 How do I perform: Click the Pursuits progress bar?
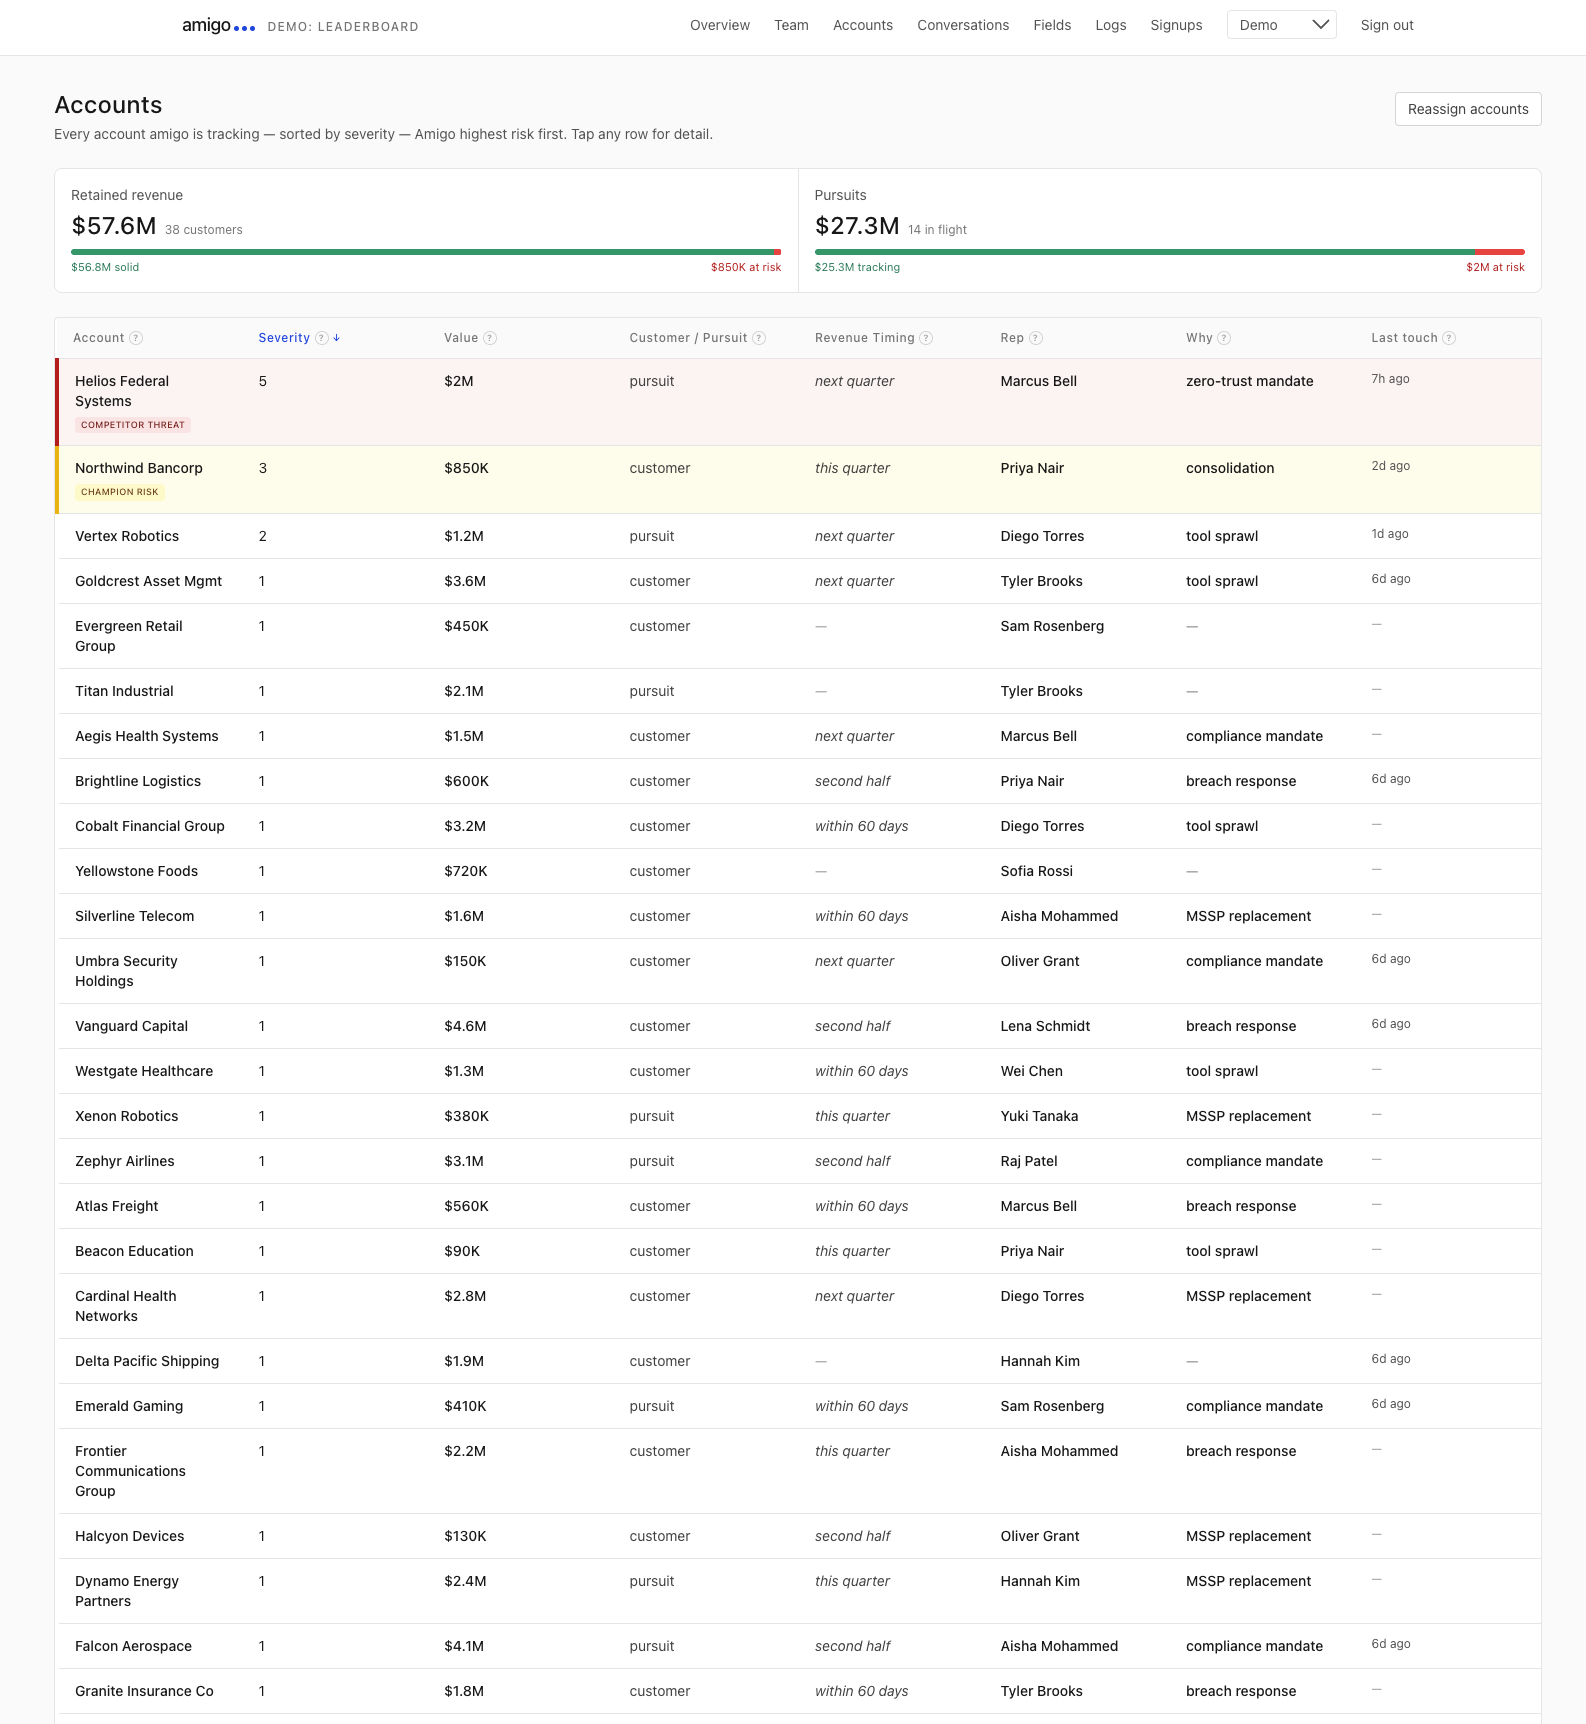pyautogui.click(x=1169, y=252)
